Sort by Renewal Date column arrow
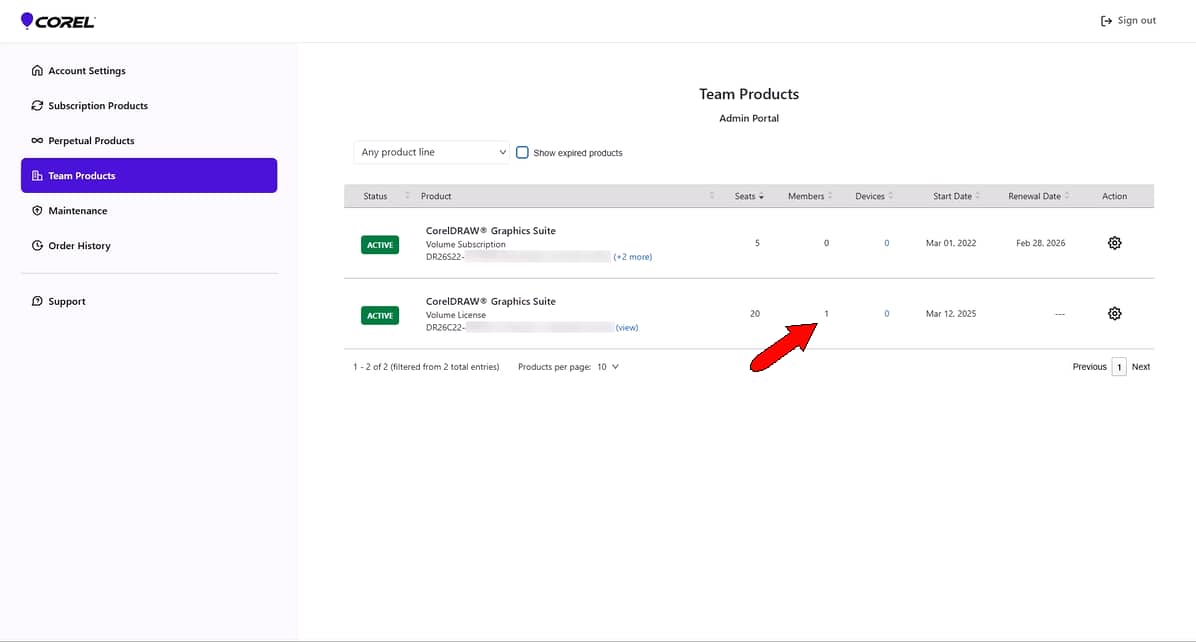 pyautogui.click(x=1066, y=196)
